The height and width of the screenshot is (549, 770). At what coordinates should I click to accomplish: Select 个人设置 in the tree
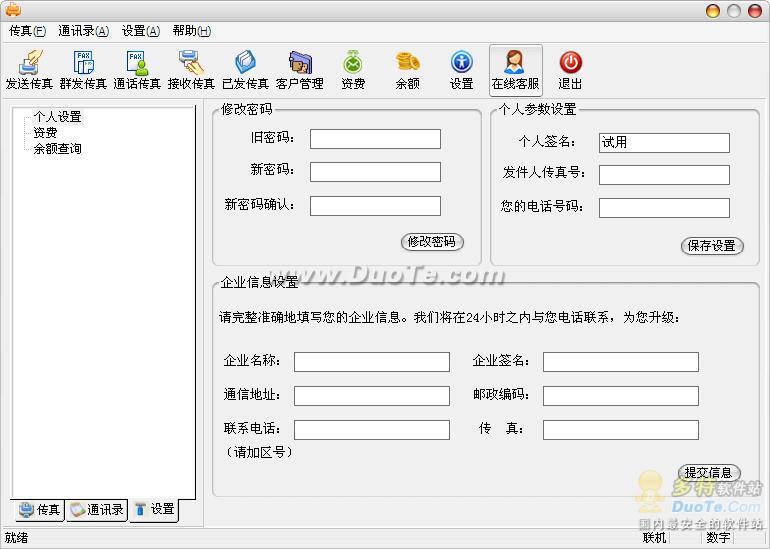tap(57, 117)
